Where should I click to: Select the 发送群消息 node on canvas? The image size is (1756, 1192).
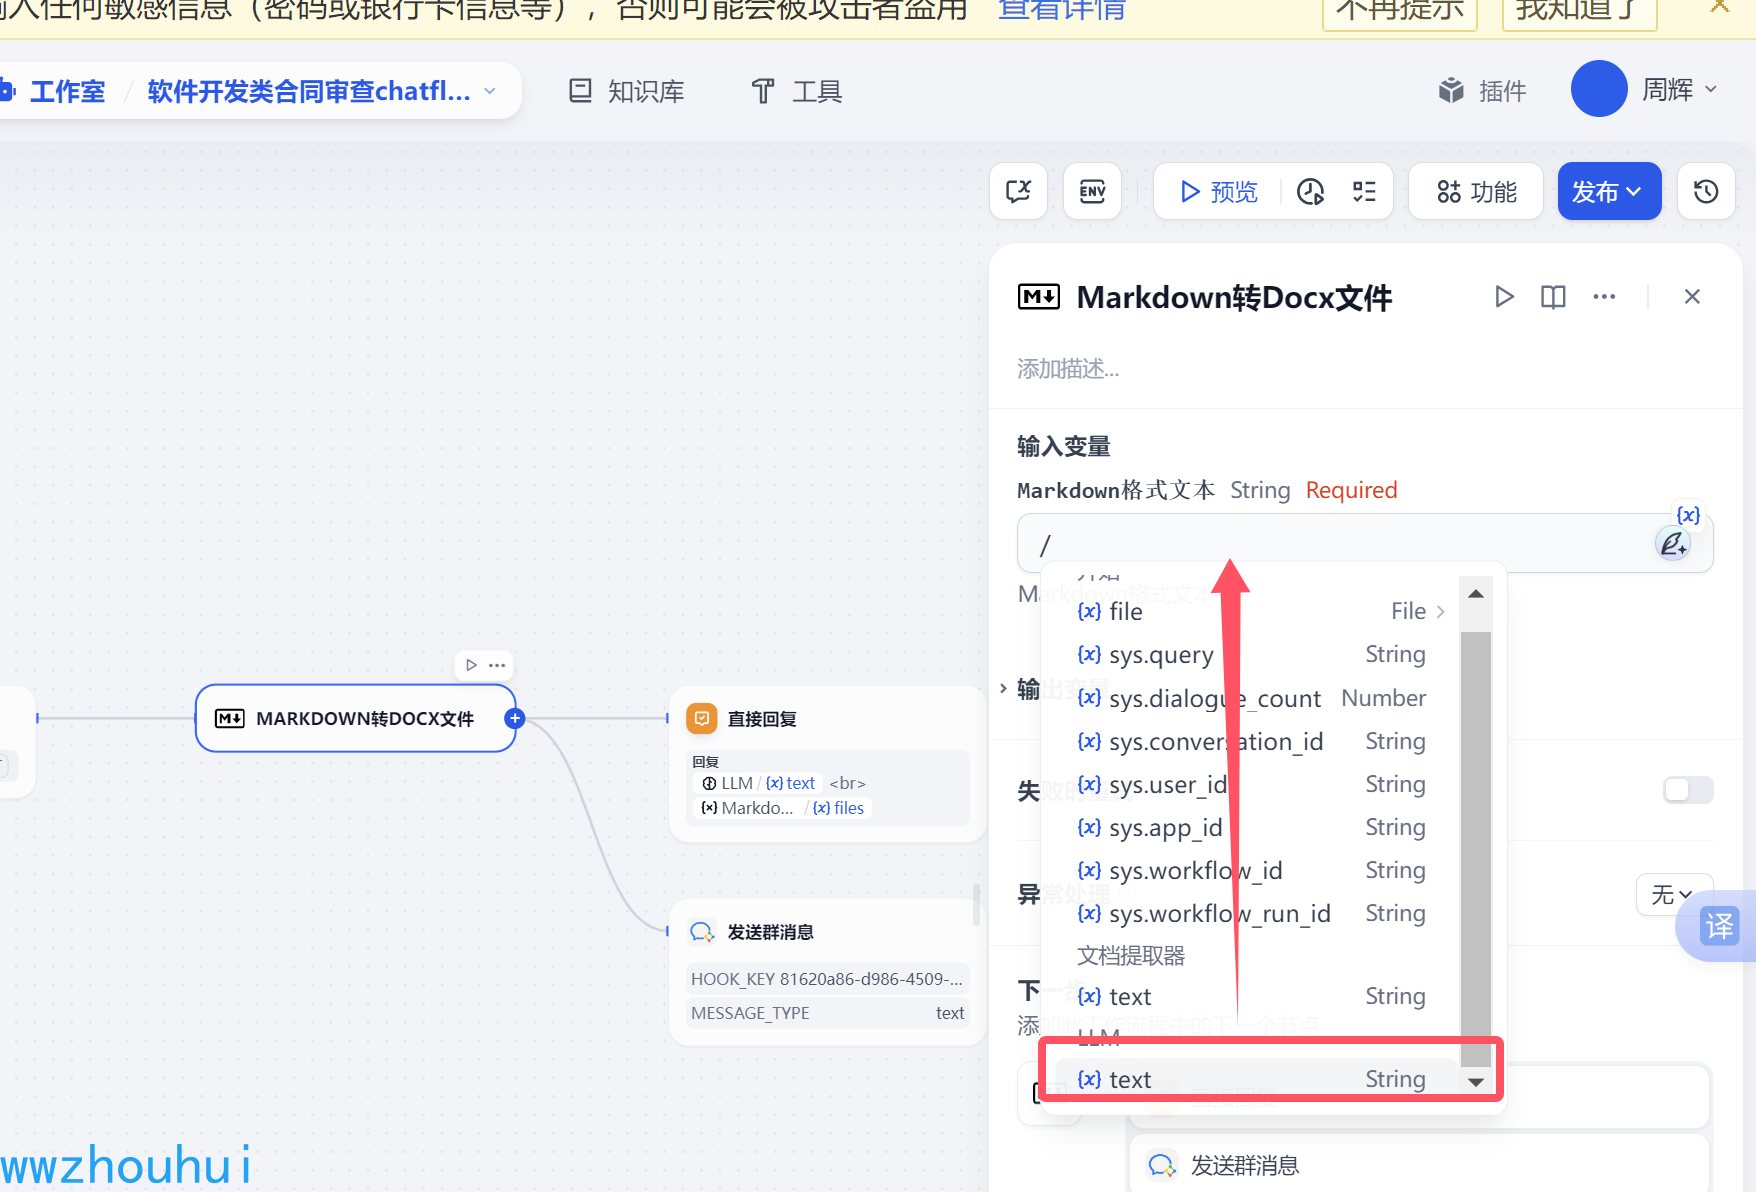click(x=827, y=972)
